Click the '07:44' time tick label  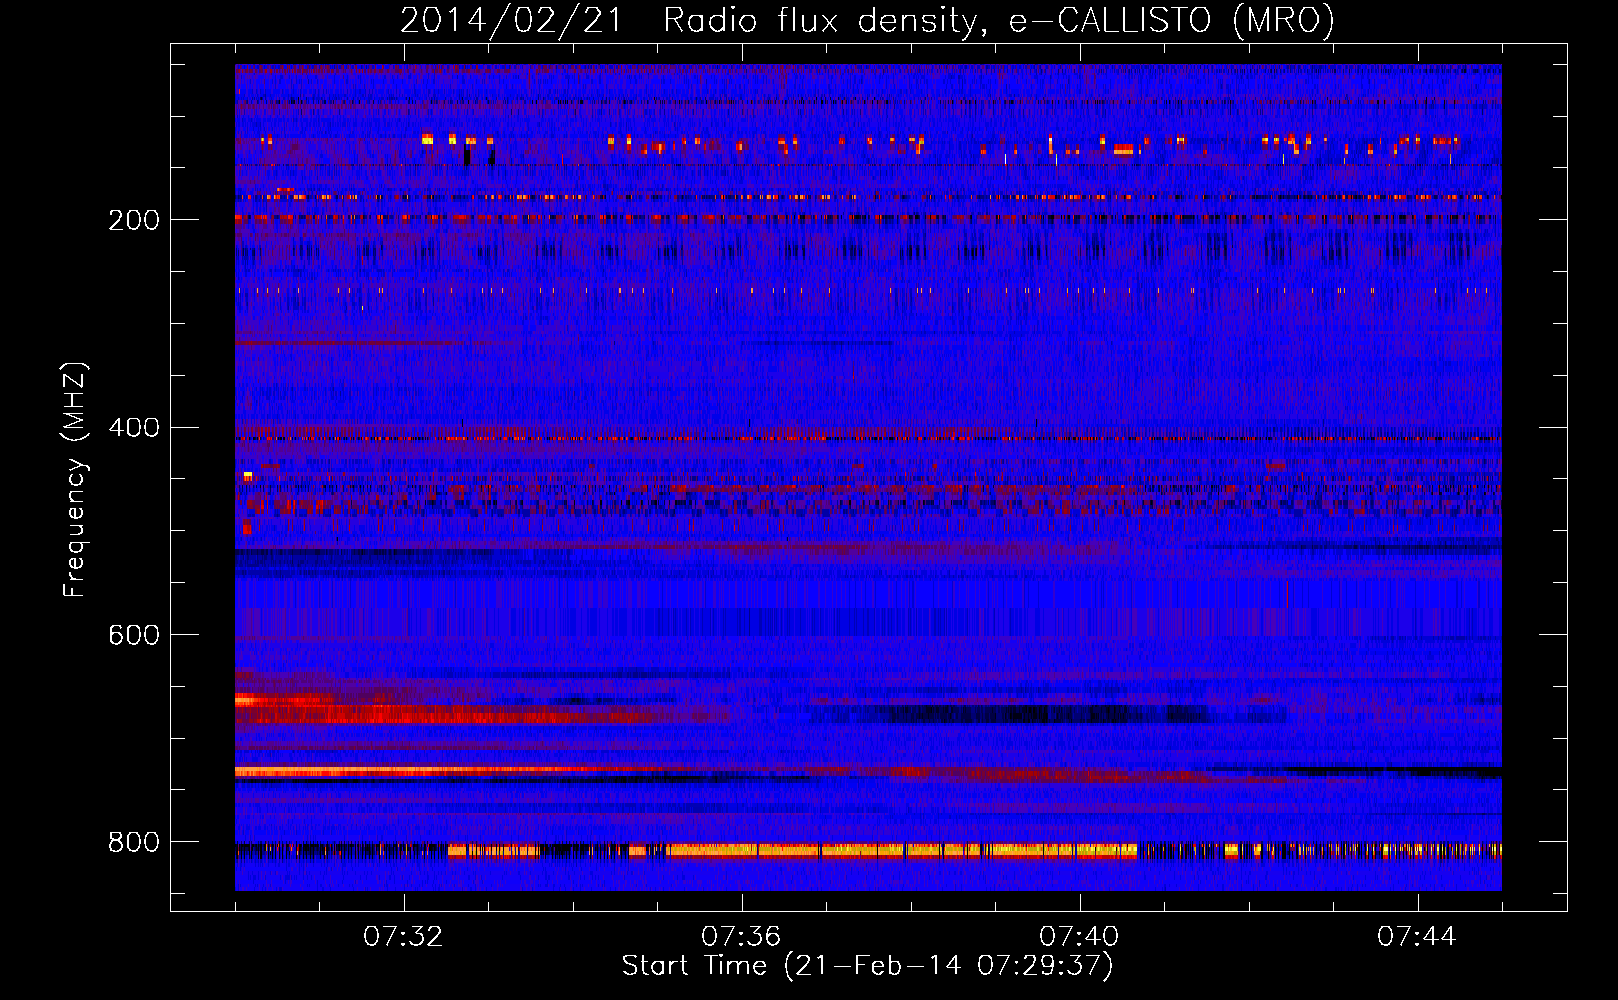1417,937
